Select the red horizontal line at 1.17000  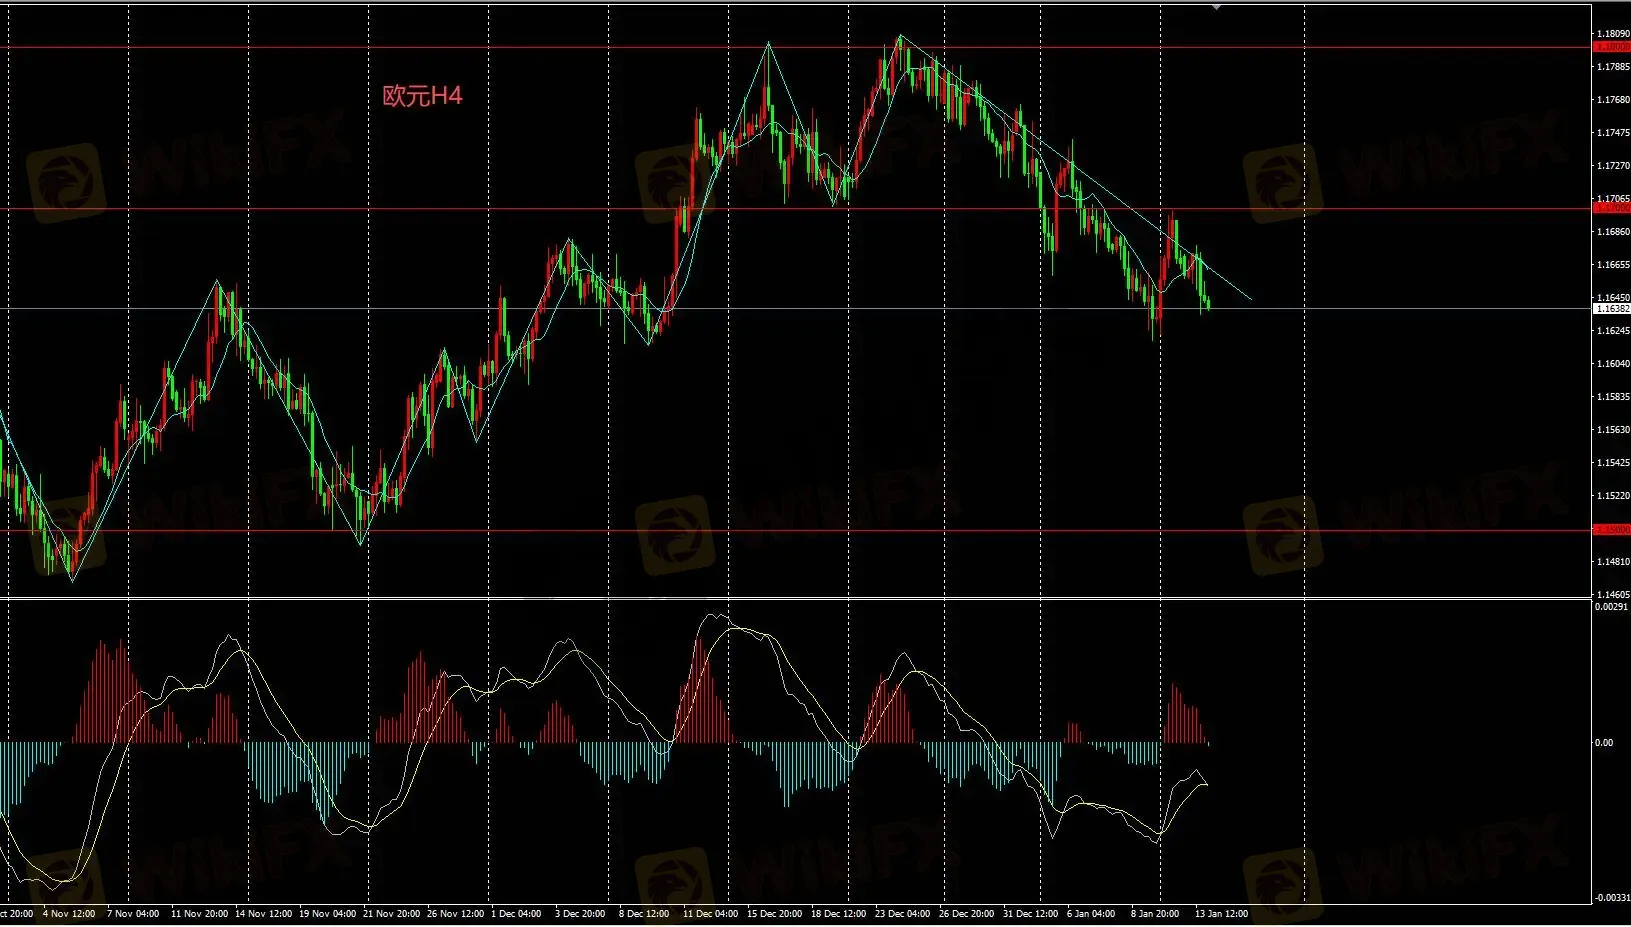(795, 209)
